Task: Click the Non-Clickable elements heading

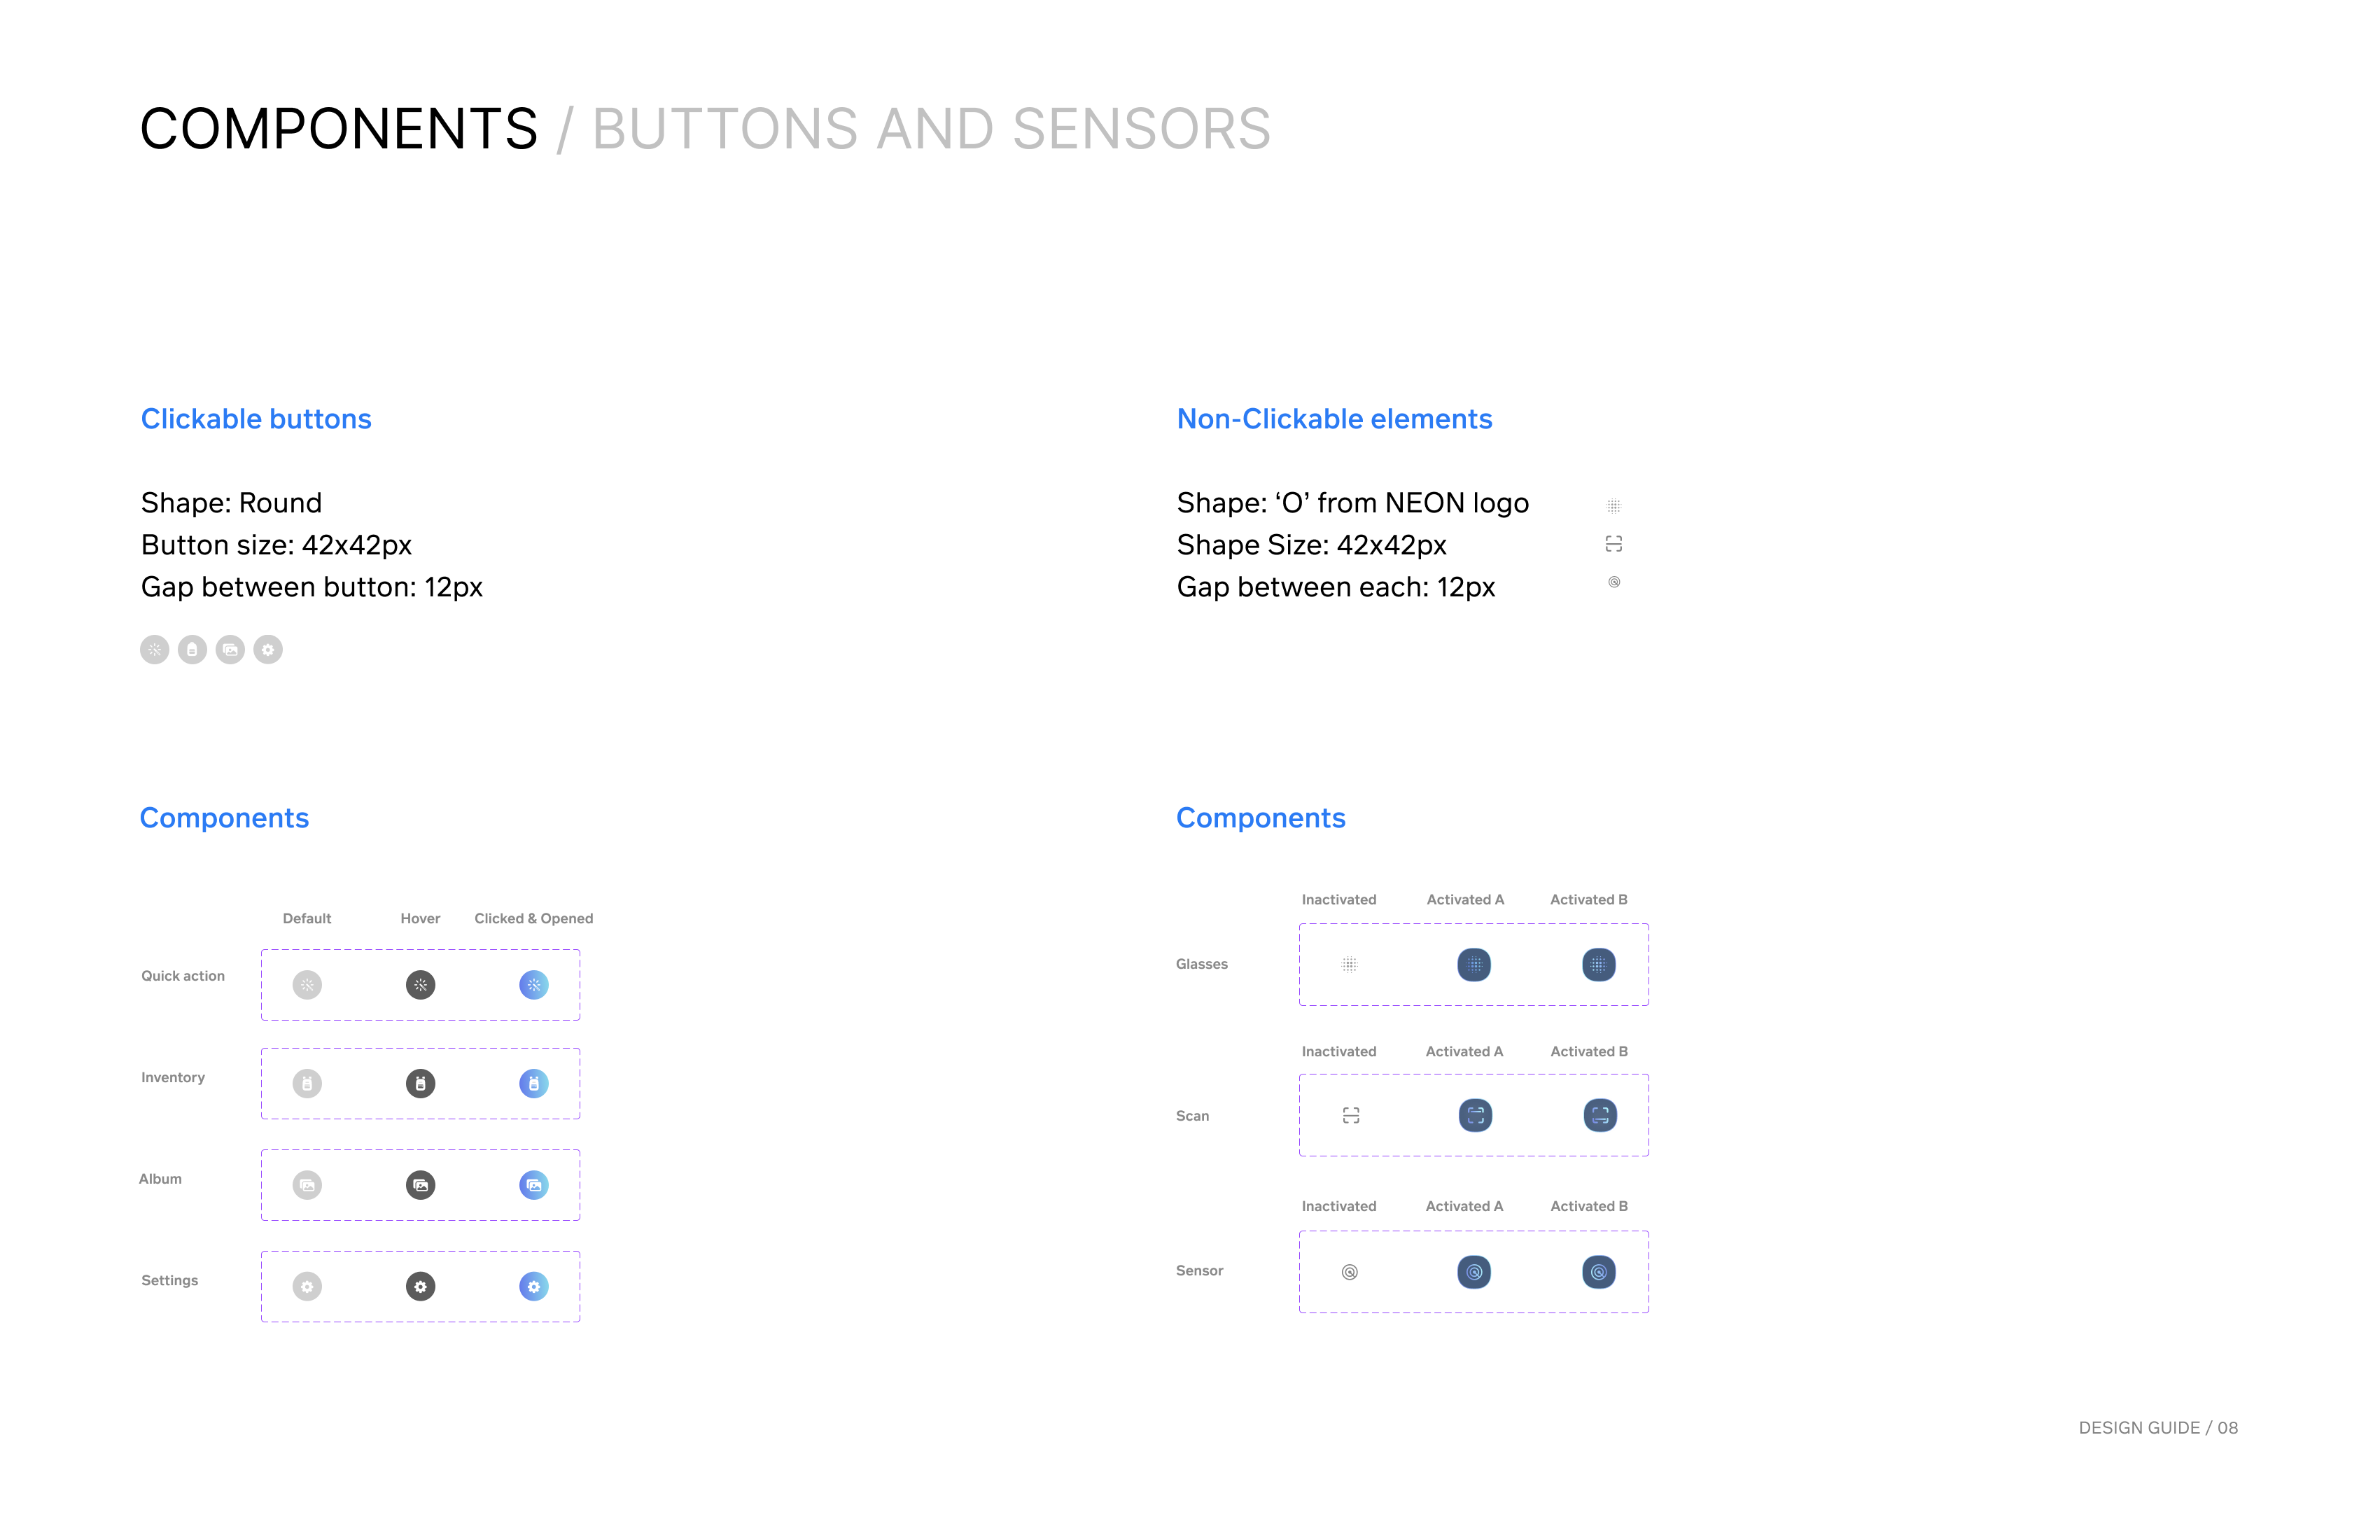Action: click(x=1334, y=419)
